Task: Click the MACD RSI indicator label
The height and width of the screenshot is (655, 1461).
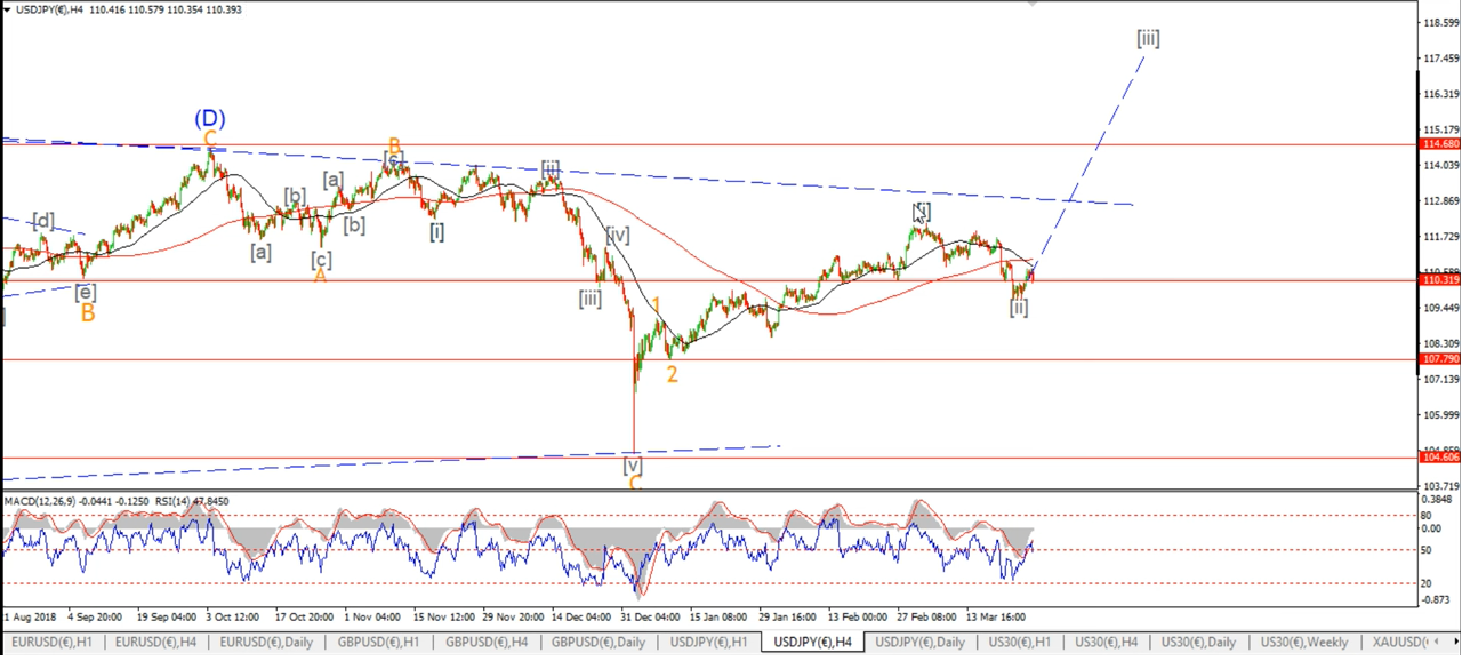Action: coord(117,501)
